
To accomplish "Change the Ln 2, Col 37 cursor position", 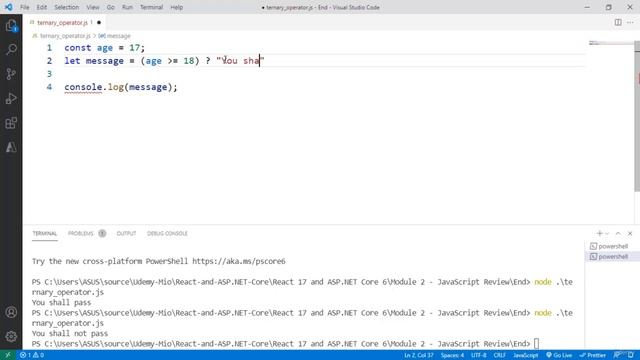I will [418, 355].
